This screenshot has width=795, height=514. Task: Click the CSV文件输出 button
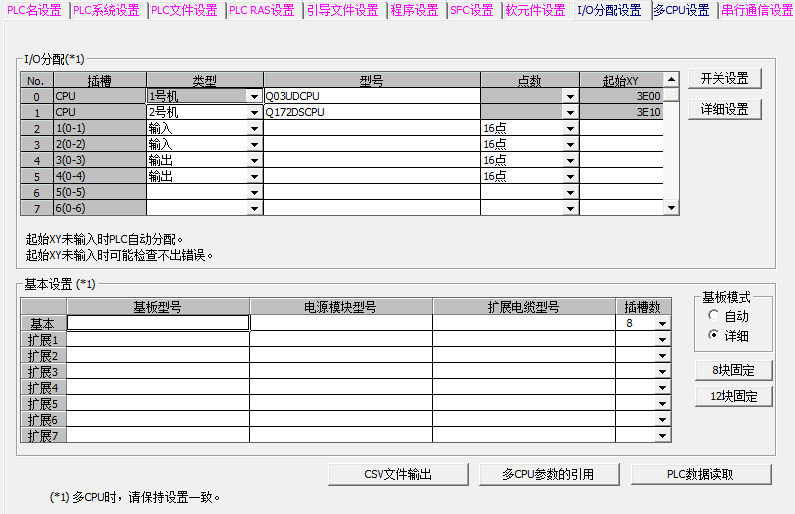click(397, 474)
